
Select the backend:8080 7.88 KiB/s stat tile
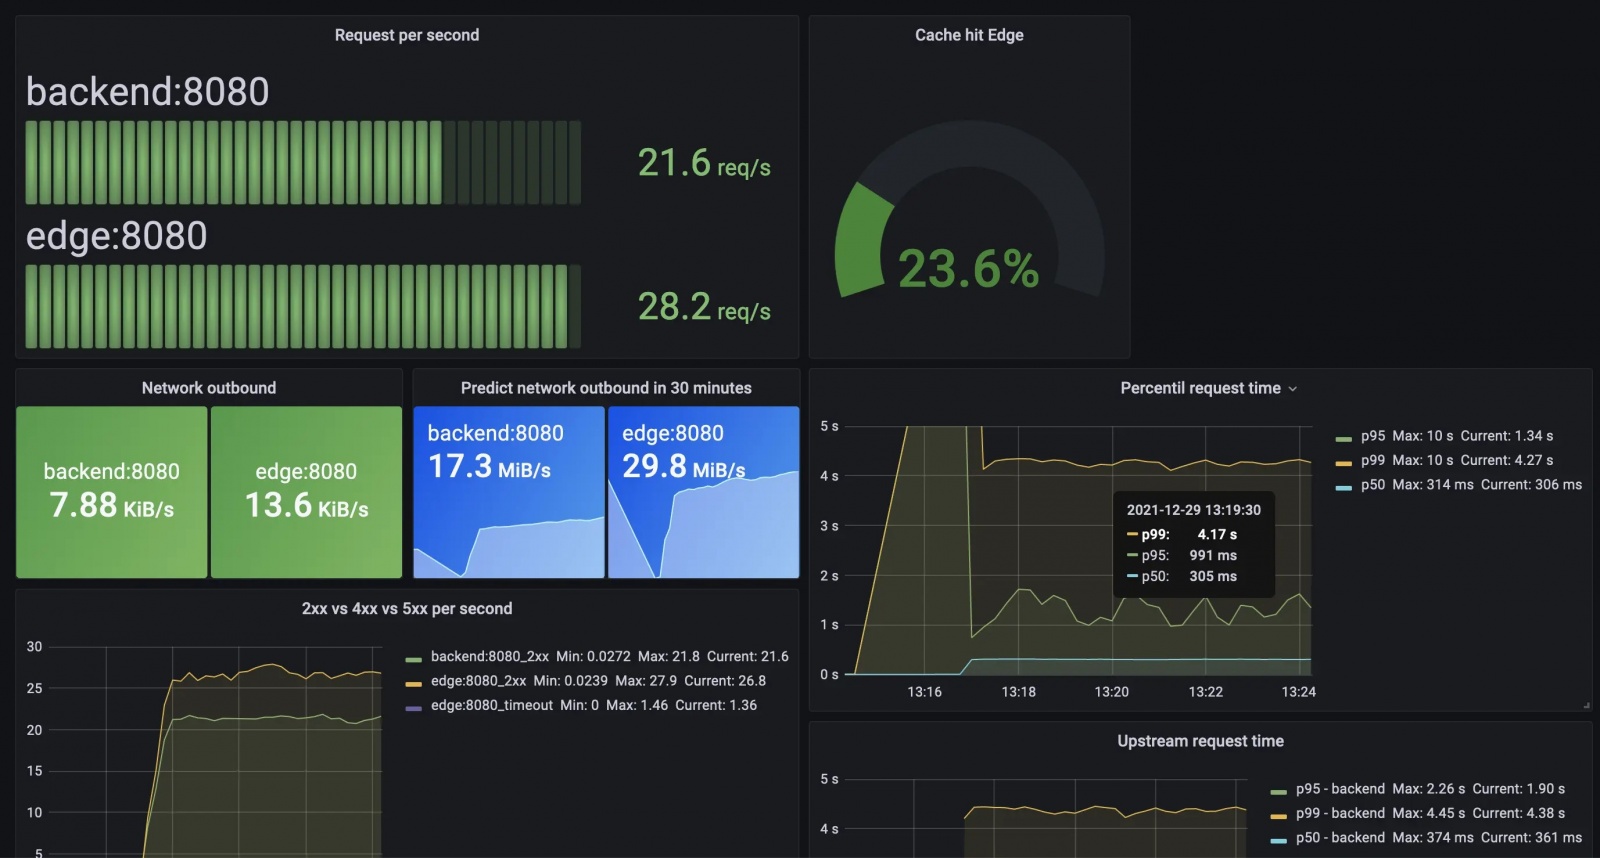pos(112,492)
